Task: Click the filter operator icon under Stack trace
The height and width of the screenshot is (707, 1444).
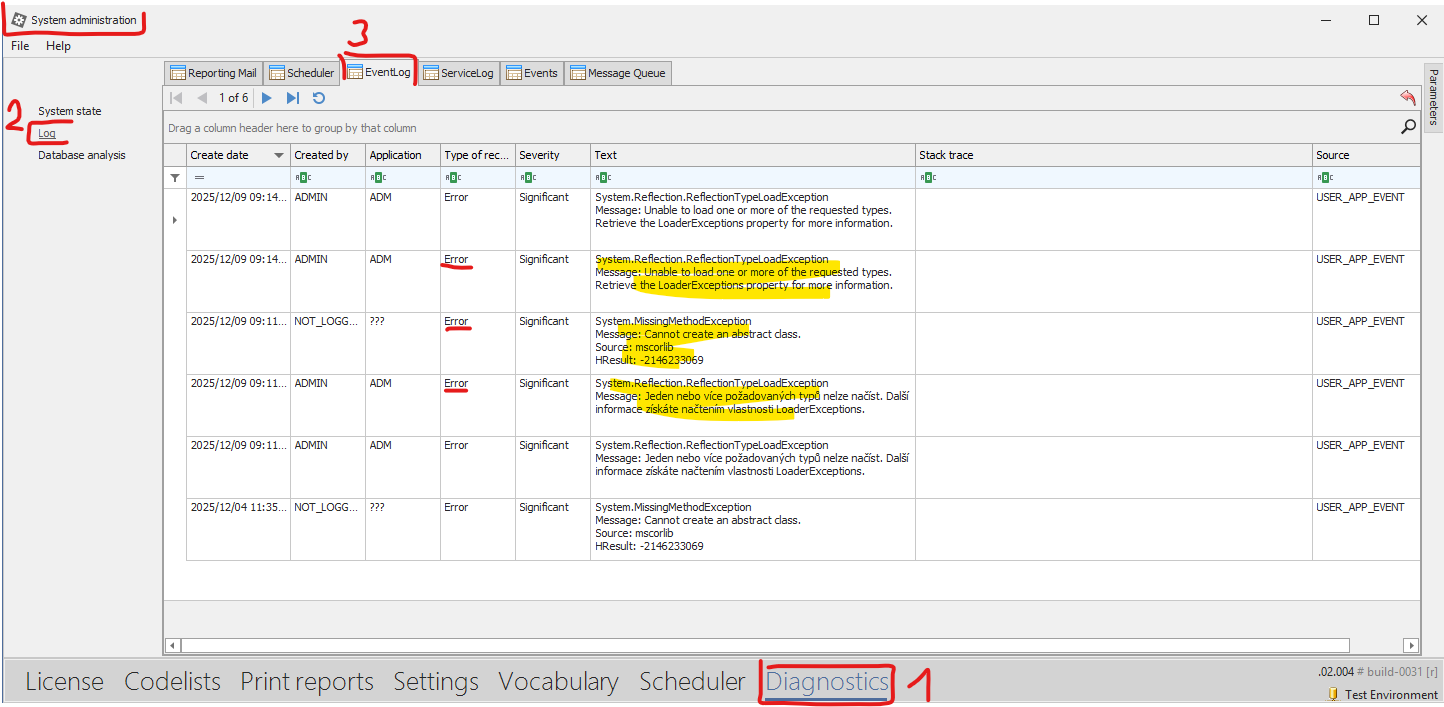Action: point(927,177)
